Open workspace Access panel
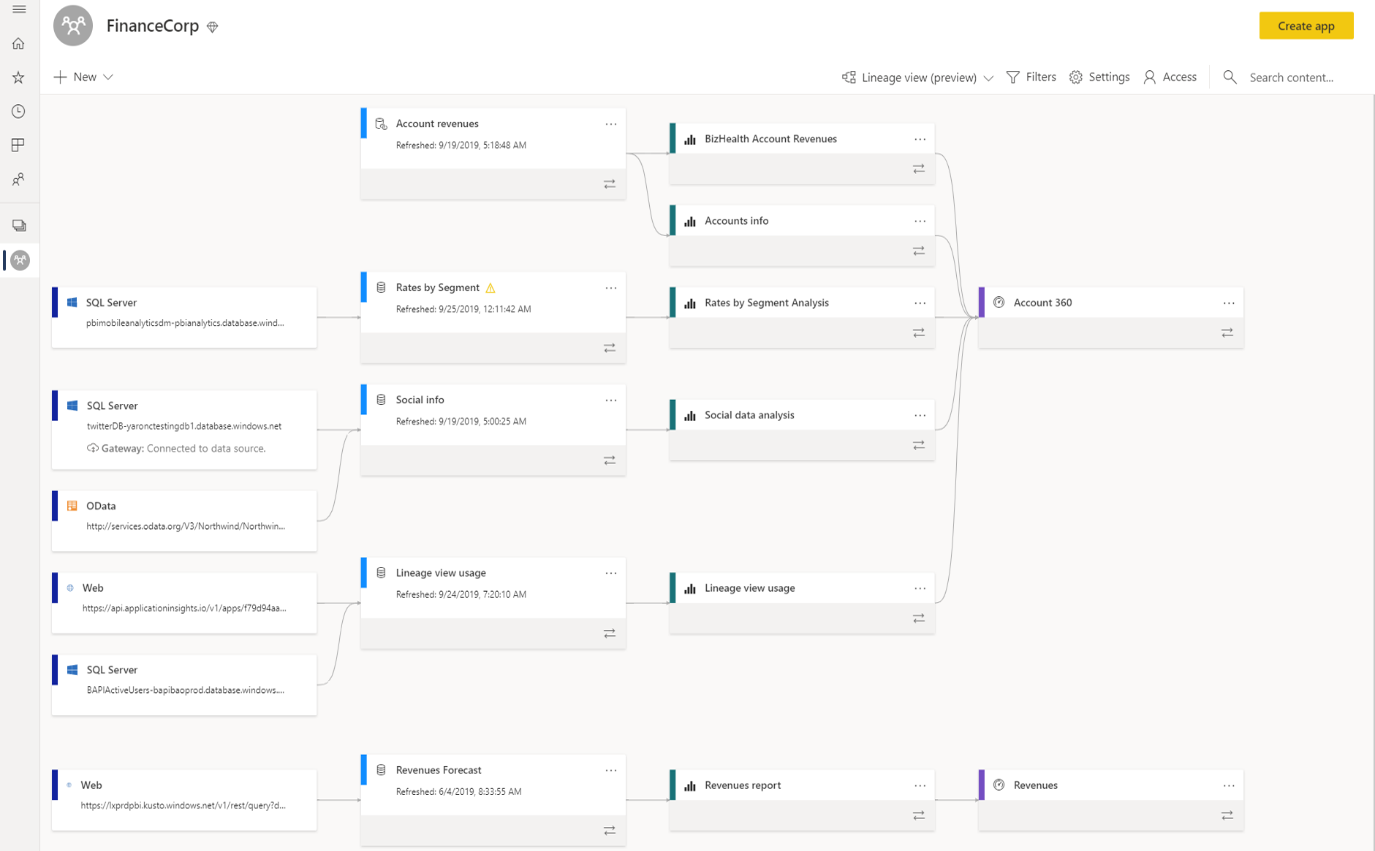1375x851 pixels. [1170, 77]
